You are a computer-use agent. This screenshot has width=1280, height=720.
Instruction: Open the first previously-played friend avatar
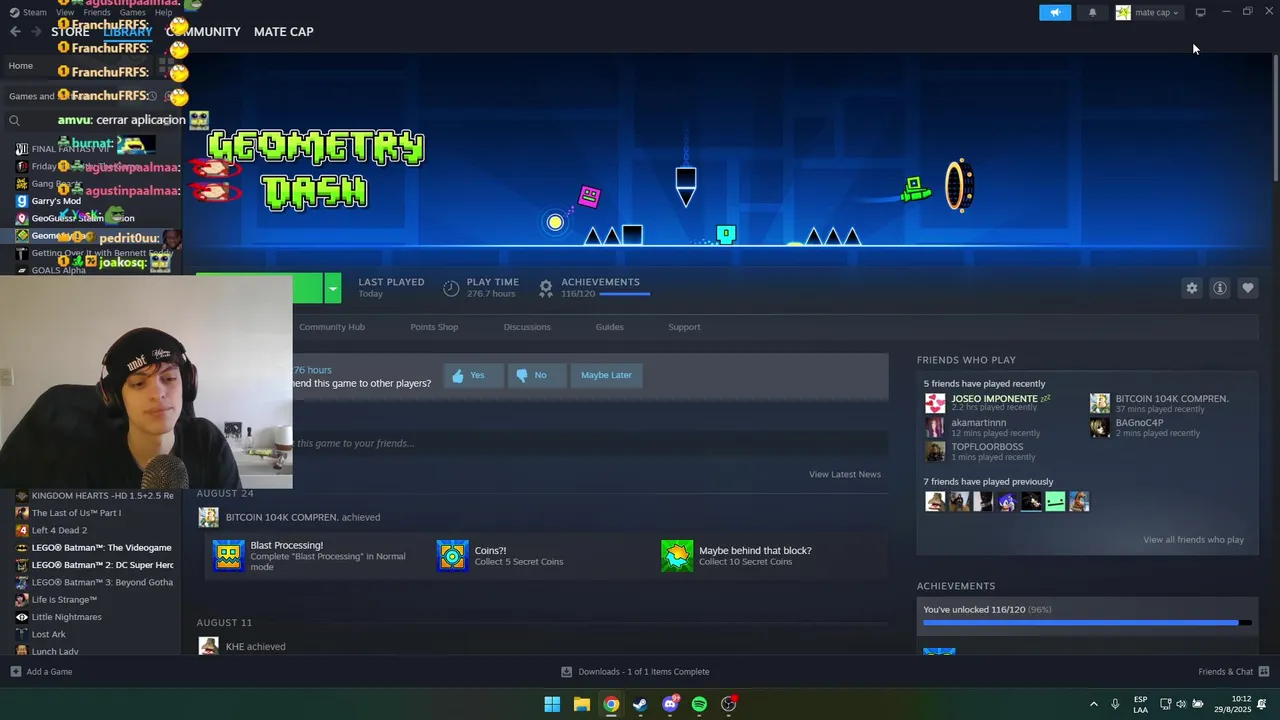(x=935, y=501)
